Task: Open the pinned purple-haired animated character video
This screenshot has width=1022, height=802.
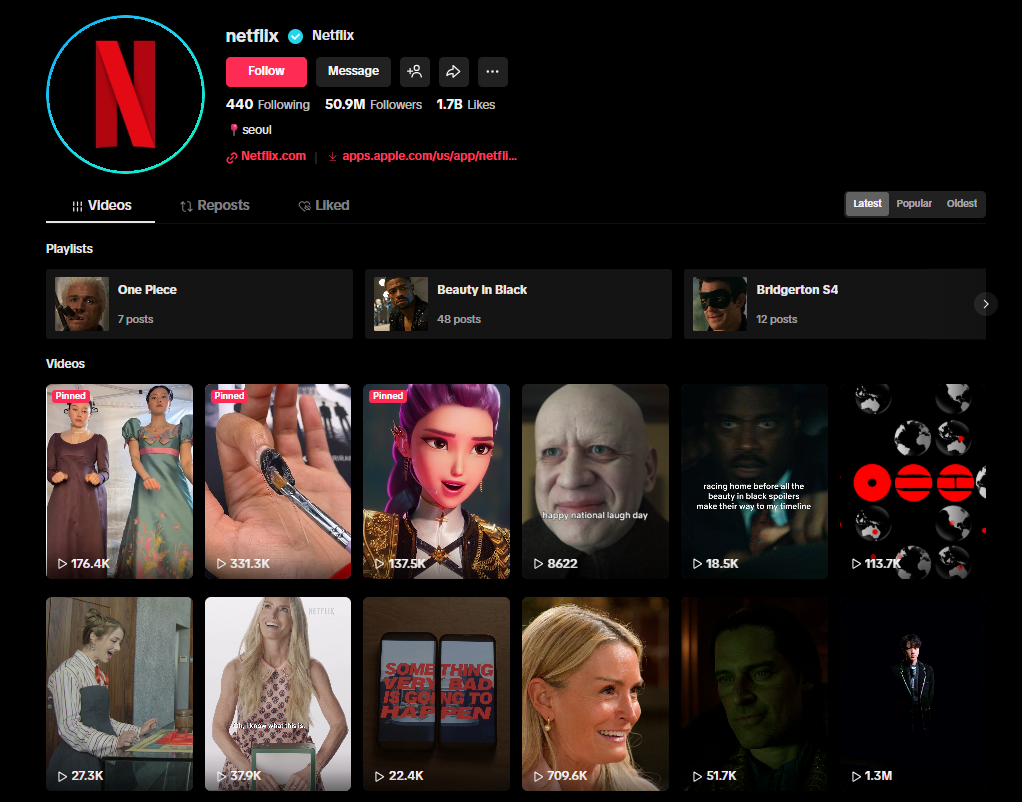Action: coord(437,481)
